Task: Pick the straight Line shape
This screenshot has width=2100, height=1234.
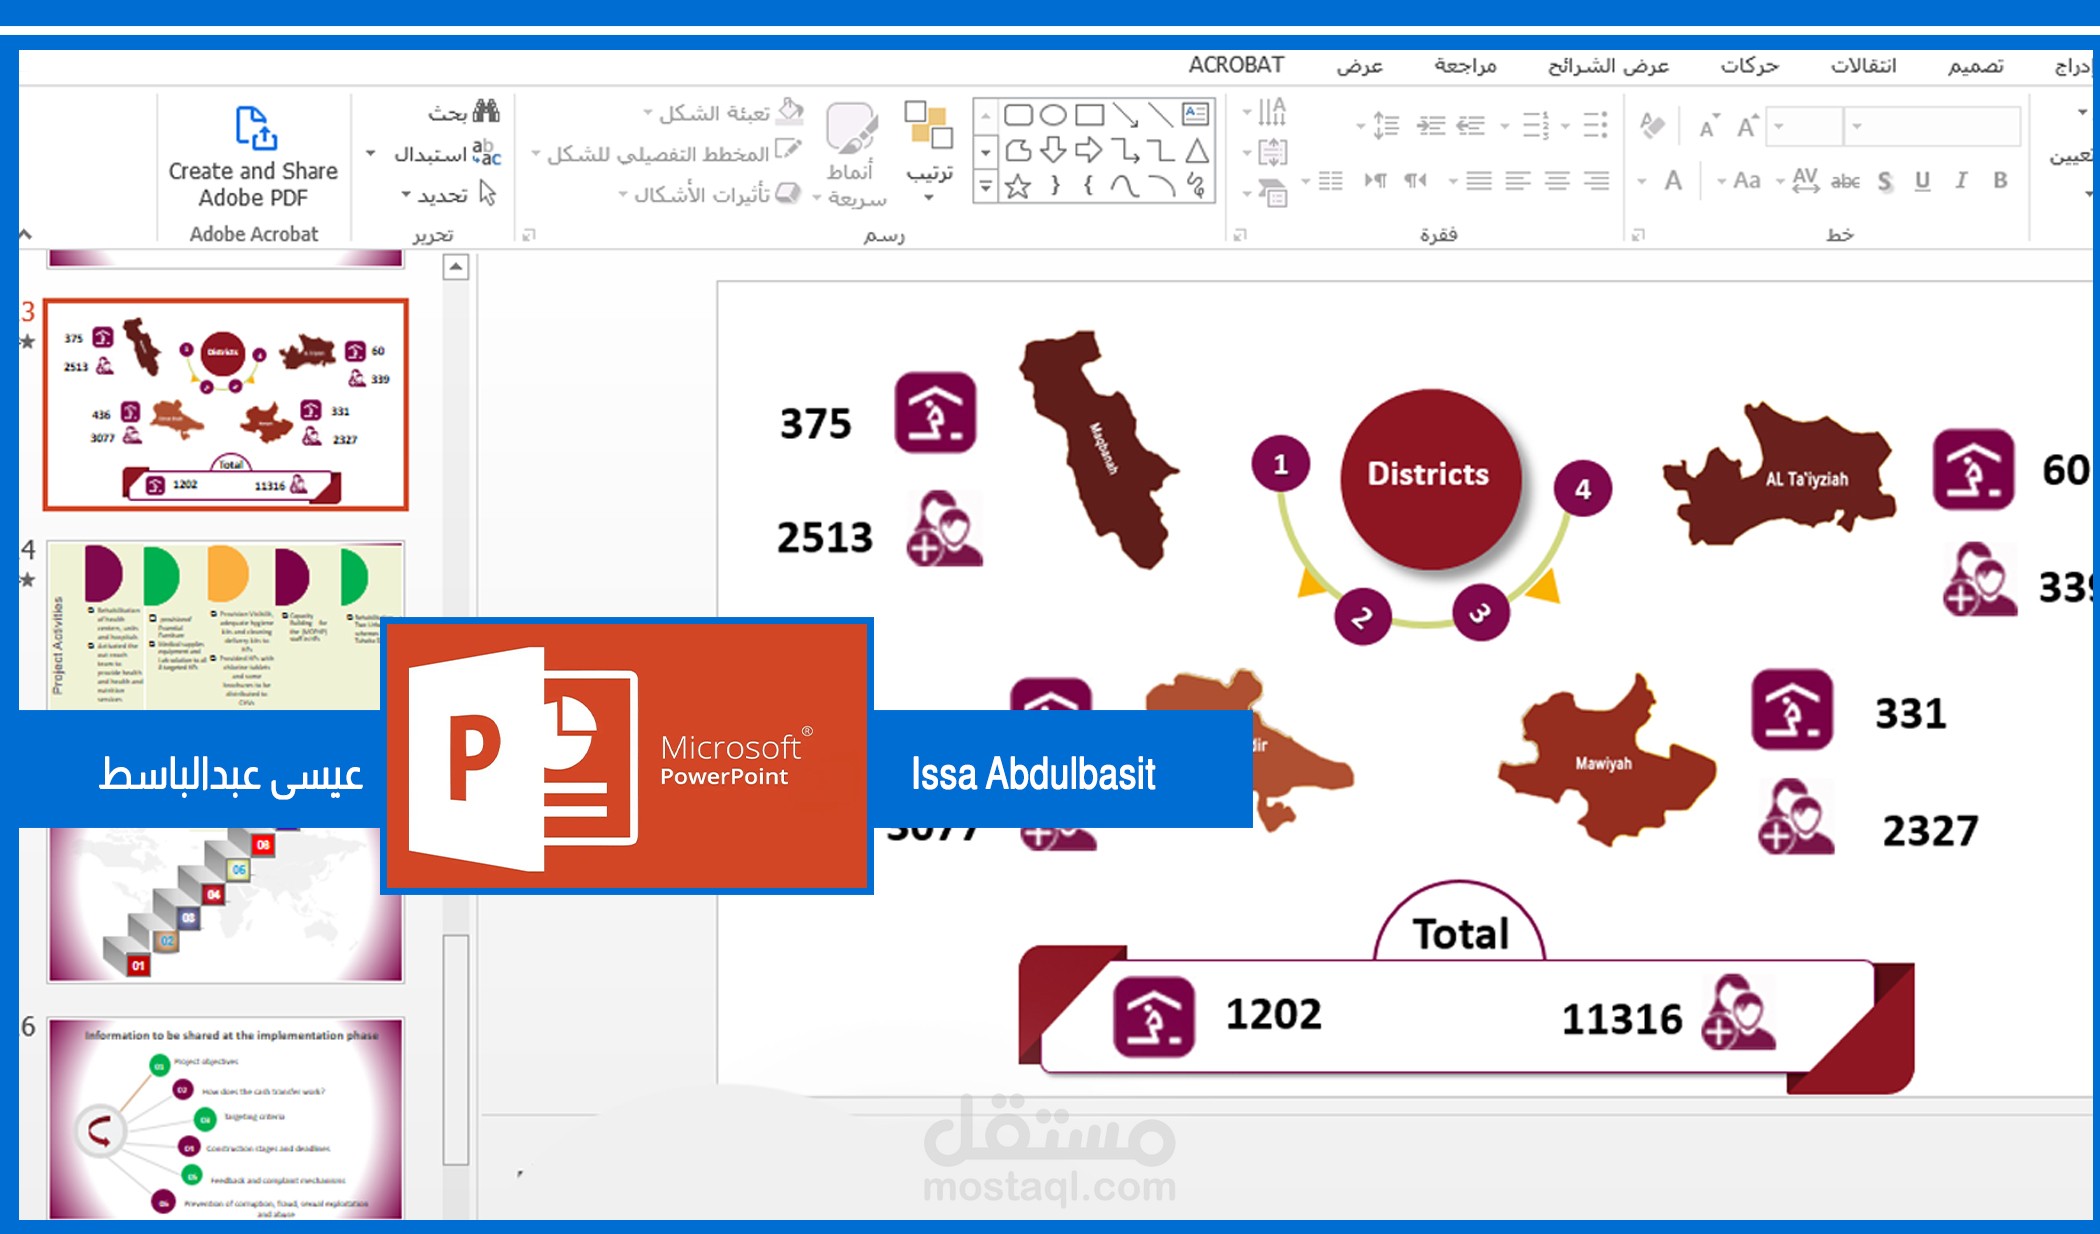Action: coord(1160,114)
